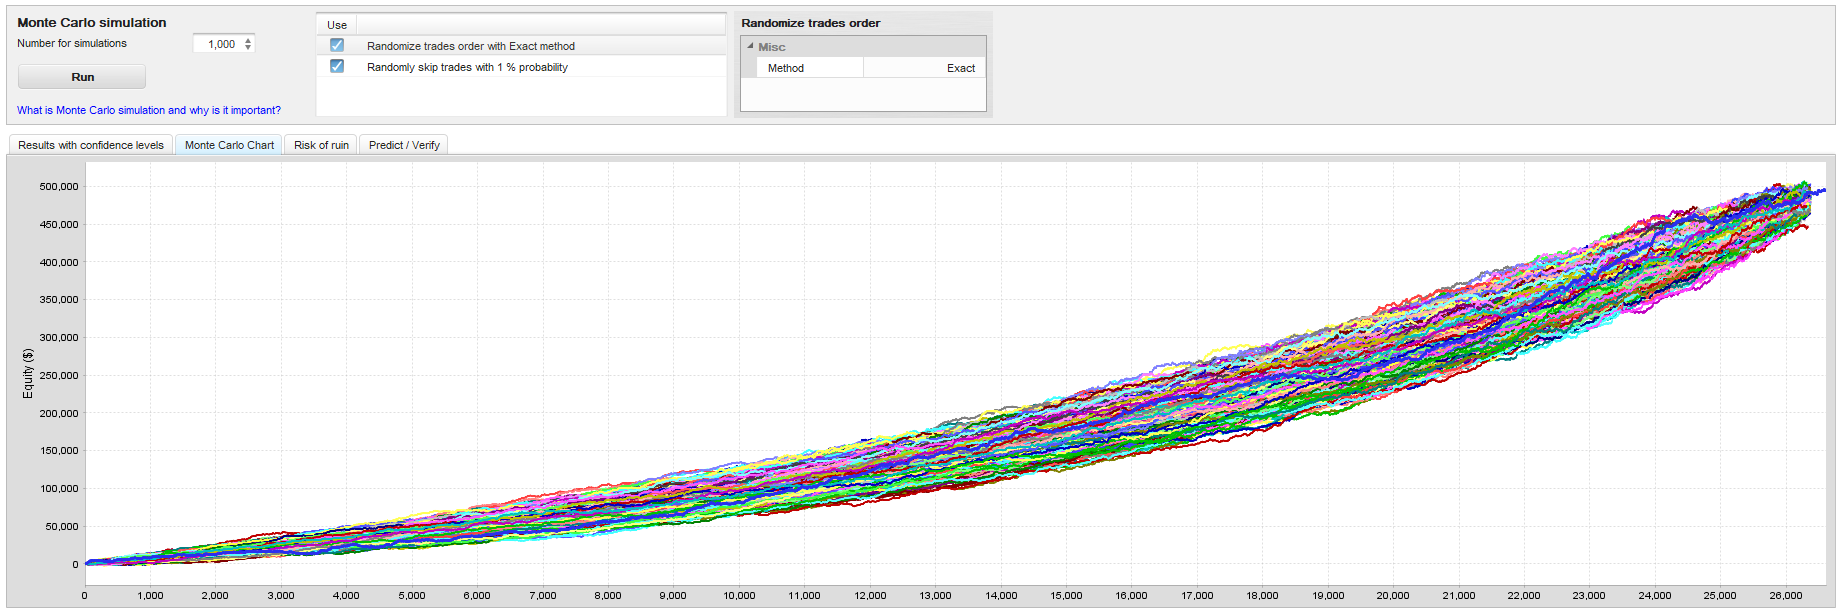Click the 'Equity ($)' axis label

click(28, 373)
